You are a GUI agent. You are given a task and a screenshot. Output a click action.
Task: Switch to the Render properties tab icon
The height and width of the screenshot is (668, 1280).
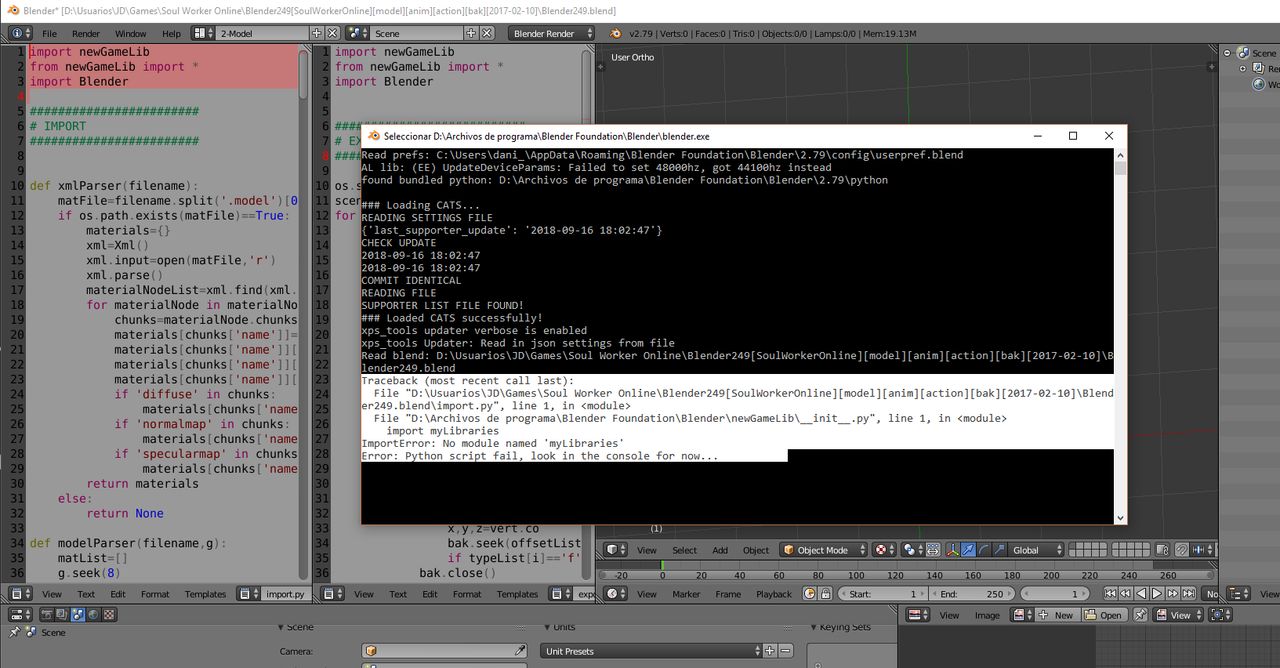click(47, 615)
